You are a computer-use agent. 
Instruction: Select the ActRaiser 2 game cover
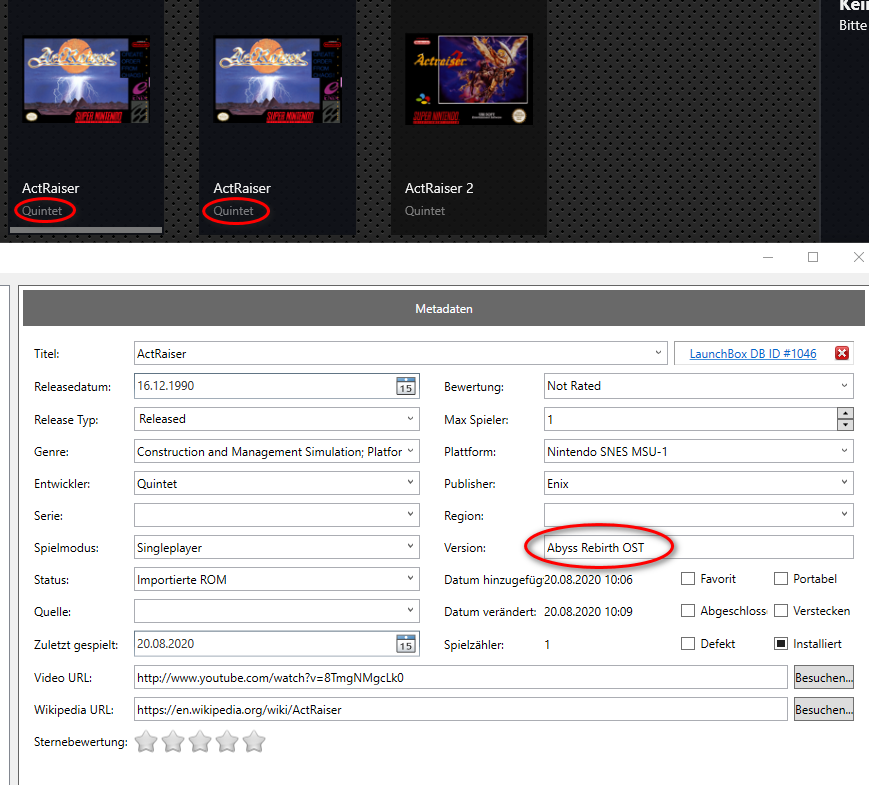coord(469,79)
